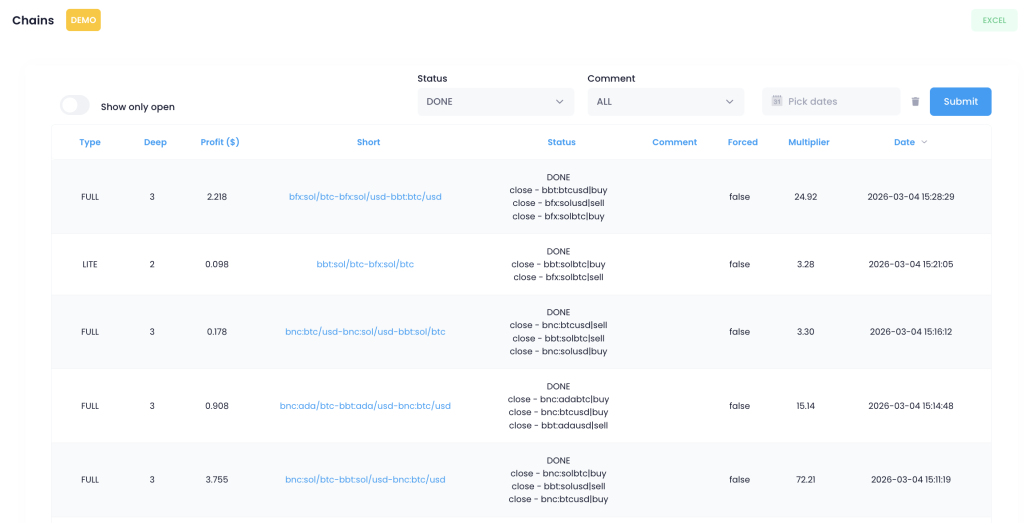
Task: Sort by the Type column header
Action: click(90, 142)
